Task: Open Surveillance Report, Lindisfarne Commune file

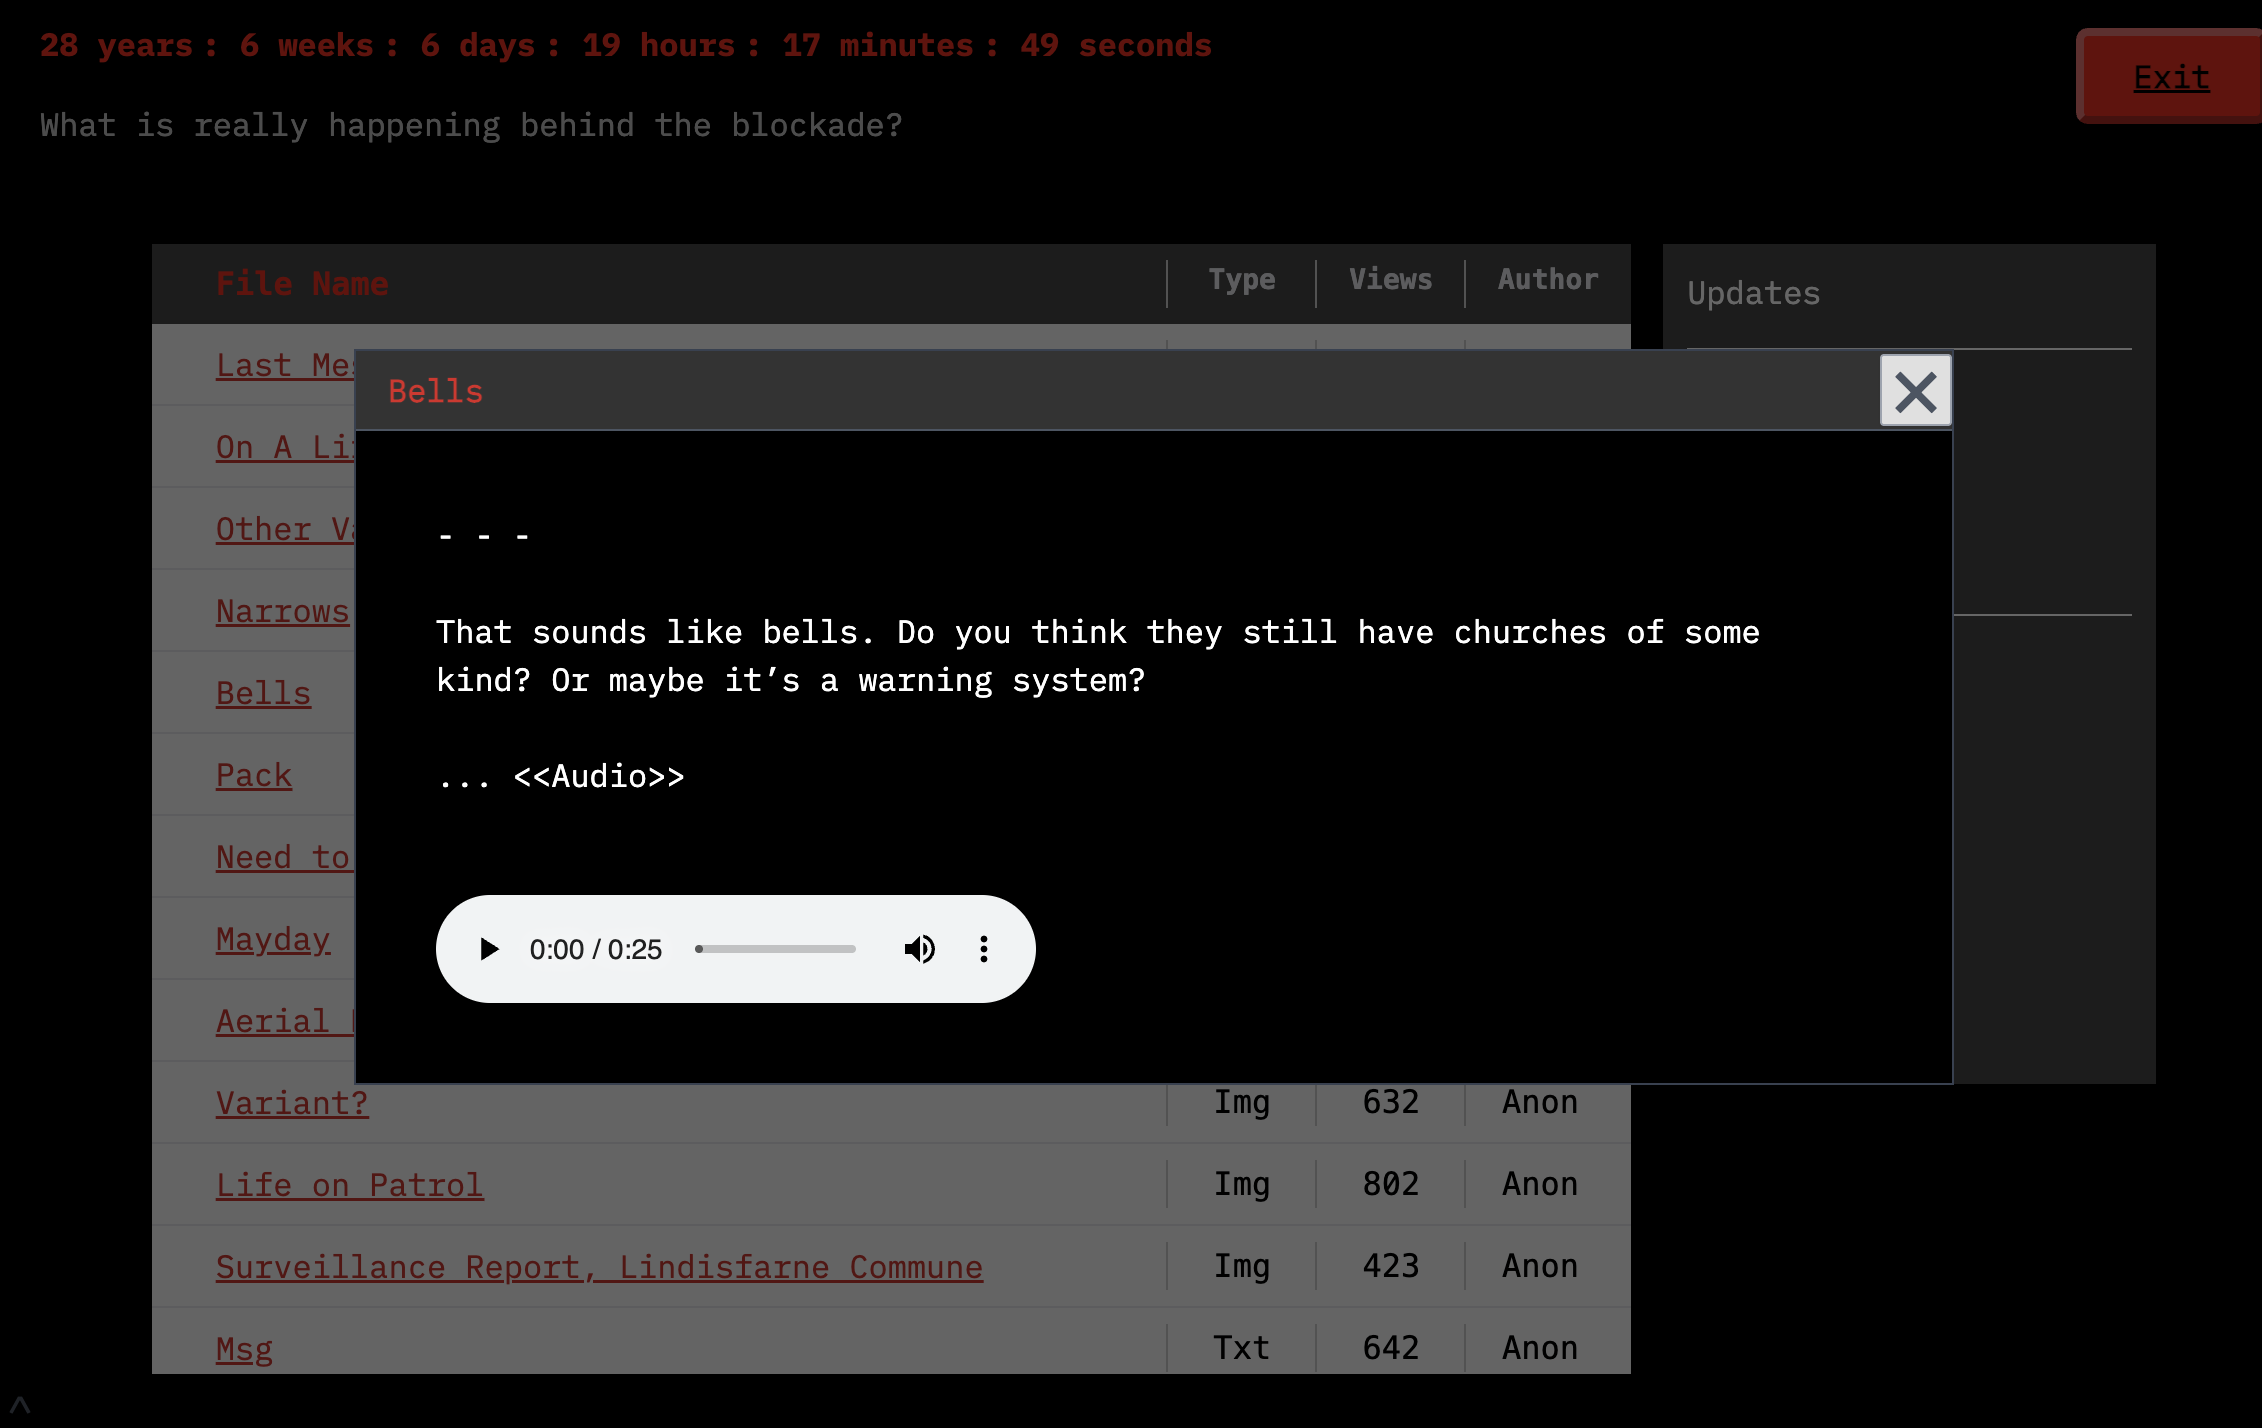Action: point(599,1267)
